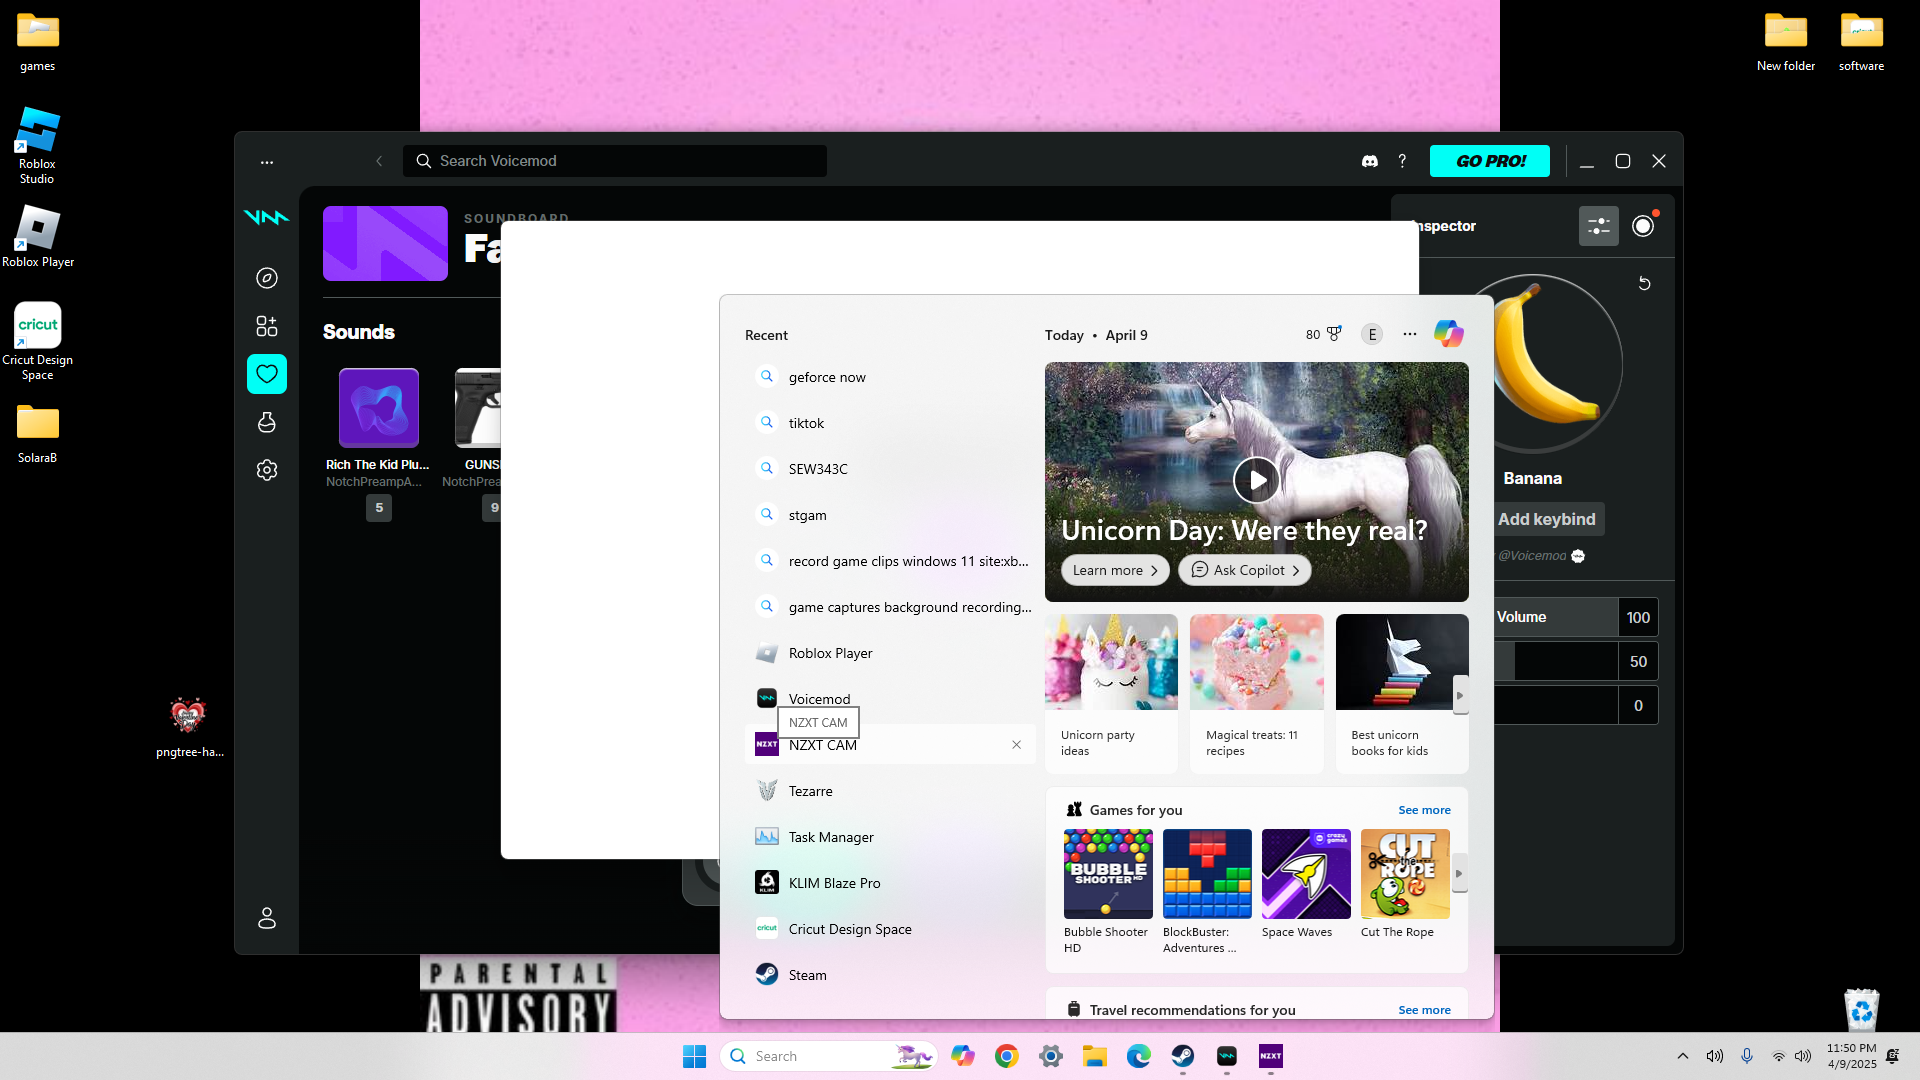Open Unicorn party ideas card
1920x1080 pixels.
[1111, 693]
